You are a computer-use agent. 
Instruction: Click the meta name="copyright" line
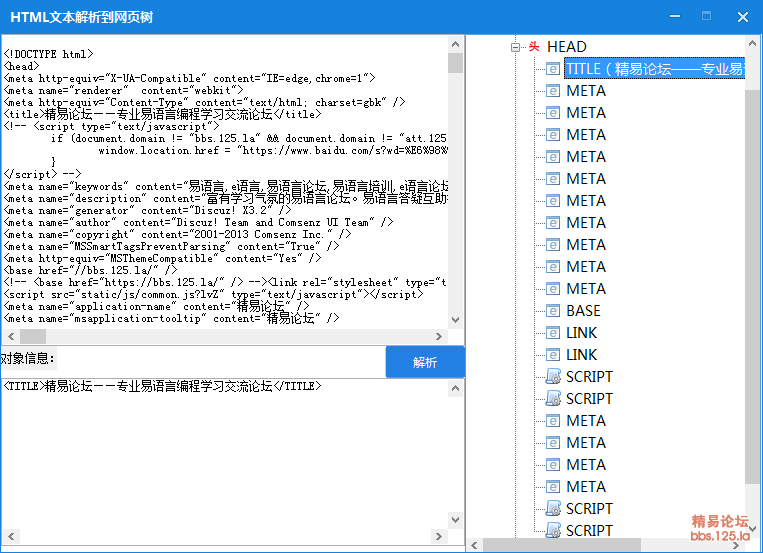pyautogui.click(x=177, y=234)
